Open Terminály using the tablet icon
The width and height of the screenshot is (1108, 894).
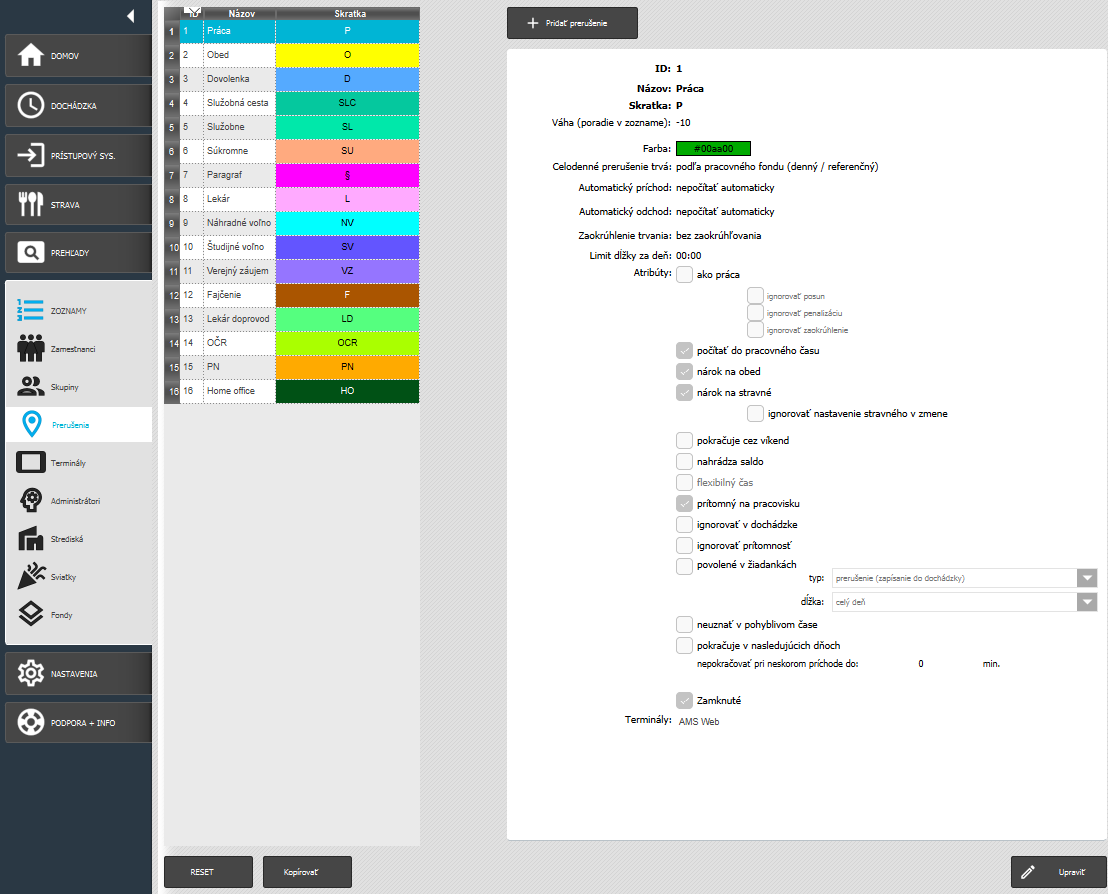coord(32,463)
